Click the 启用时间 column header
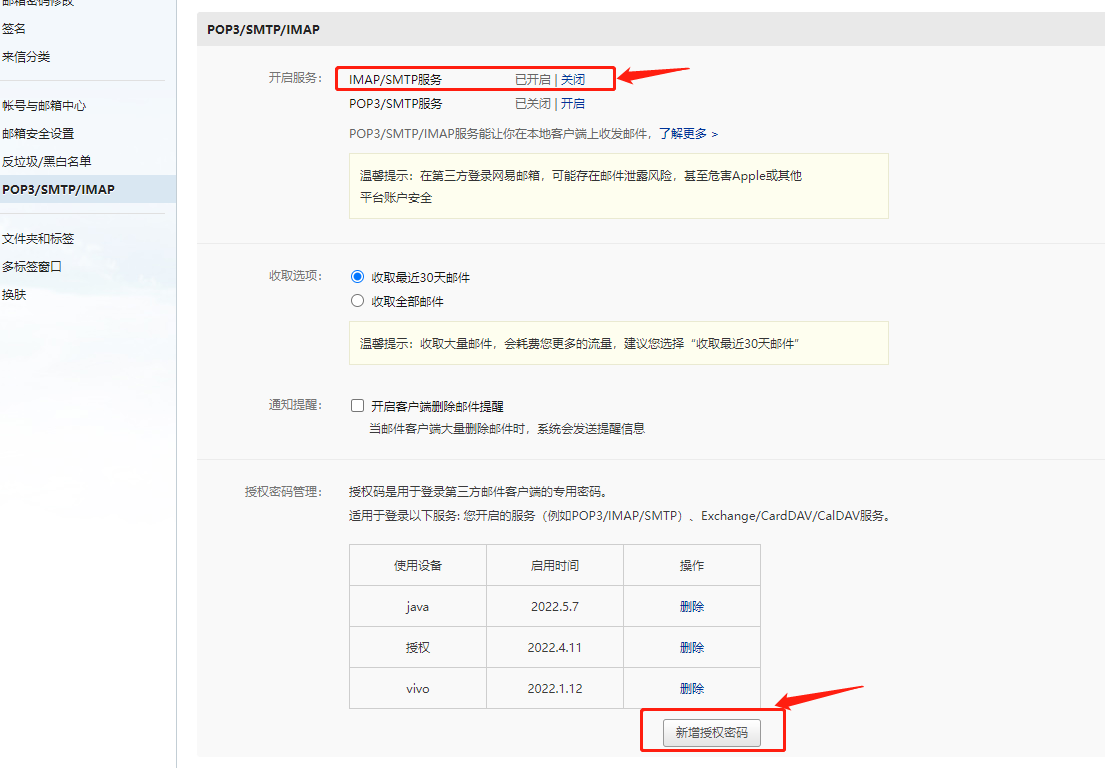This screenshot has height=768, width=1105. coord(555,566)
